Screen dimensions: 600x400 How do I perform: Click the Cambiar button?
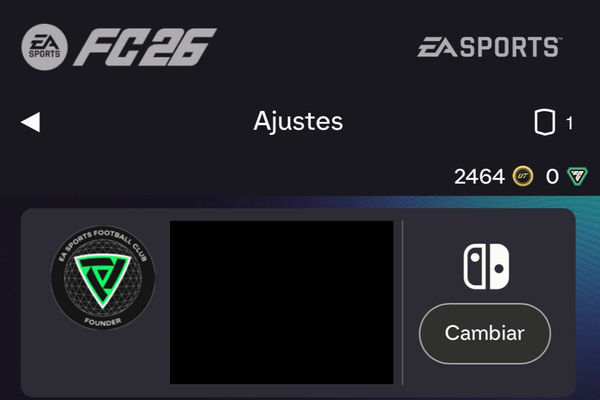[x=485, y=333]
